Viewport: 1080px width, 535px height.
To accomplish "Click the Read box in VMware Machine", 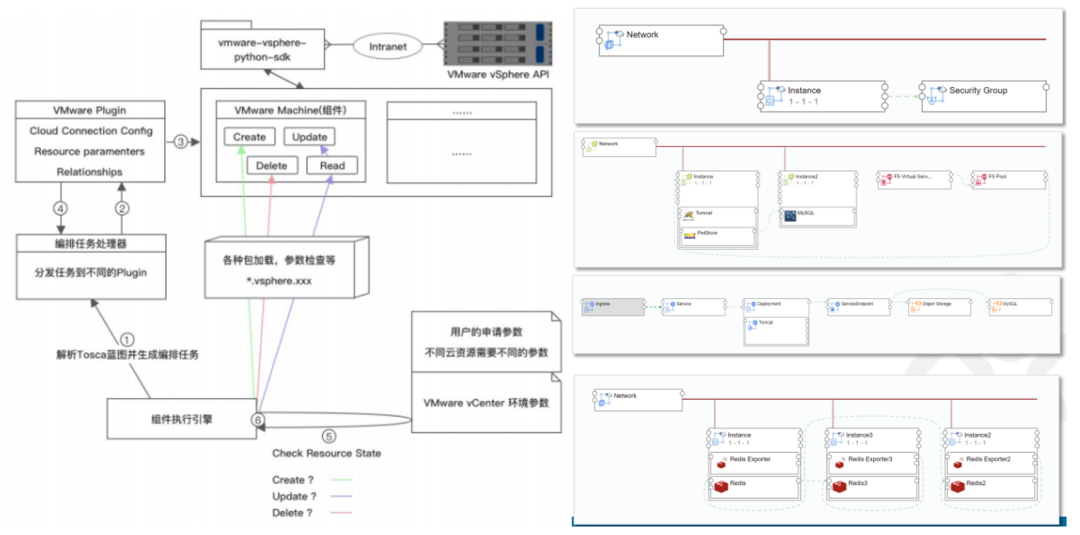I will [333, 165].
